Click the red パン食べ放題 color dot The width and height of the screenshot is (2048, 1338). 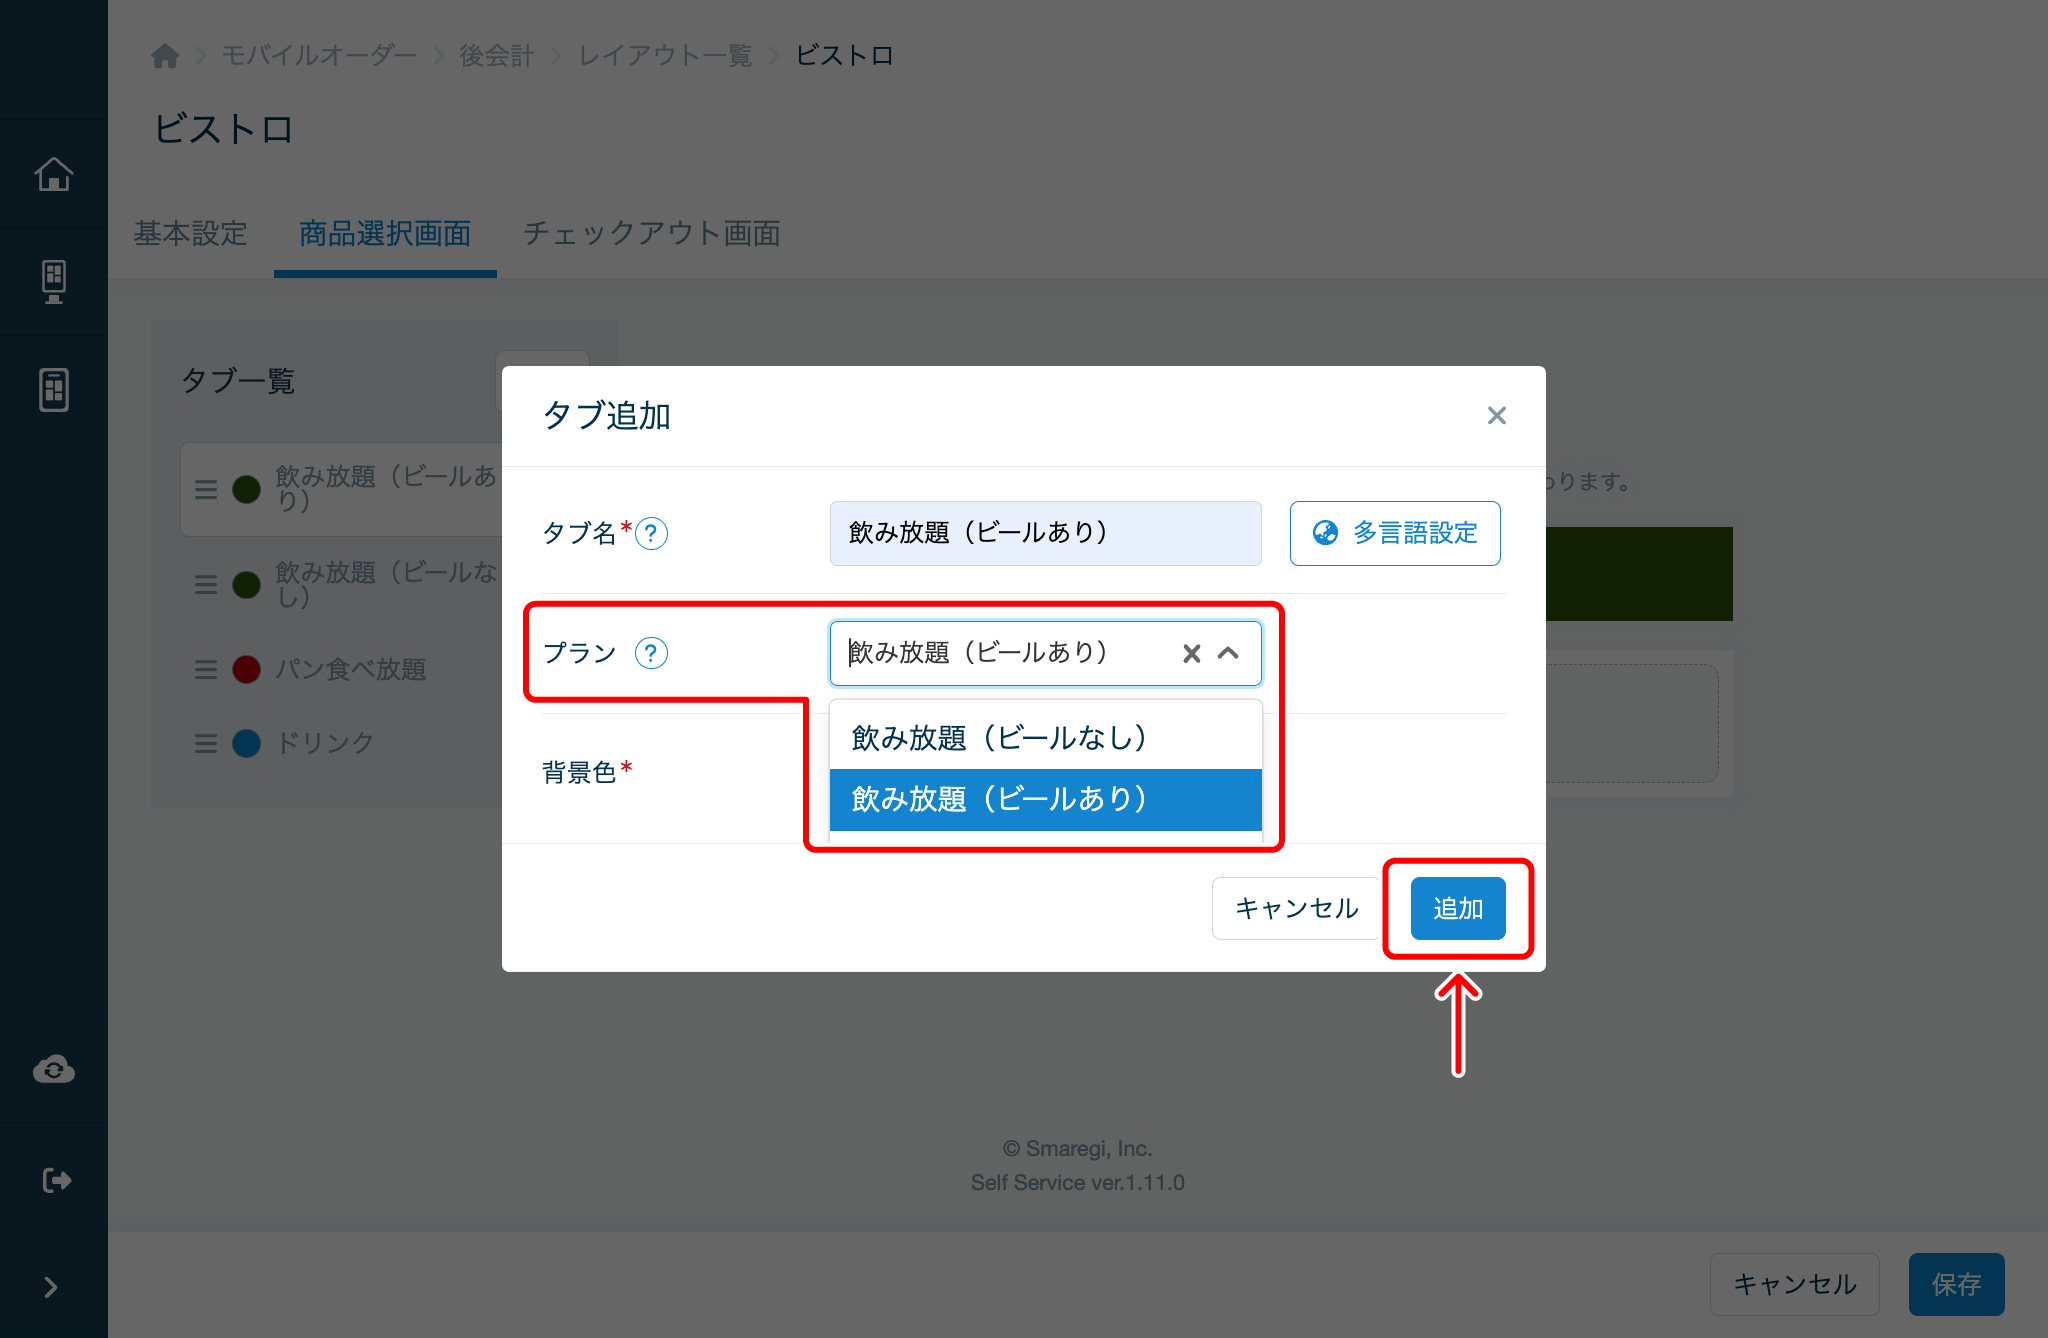click(246, 669)
